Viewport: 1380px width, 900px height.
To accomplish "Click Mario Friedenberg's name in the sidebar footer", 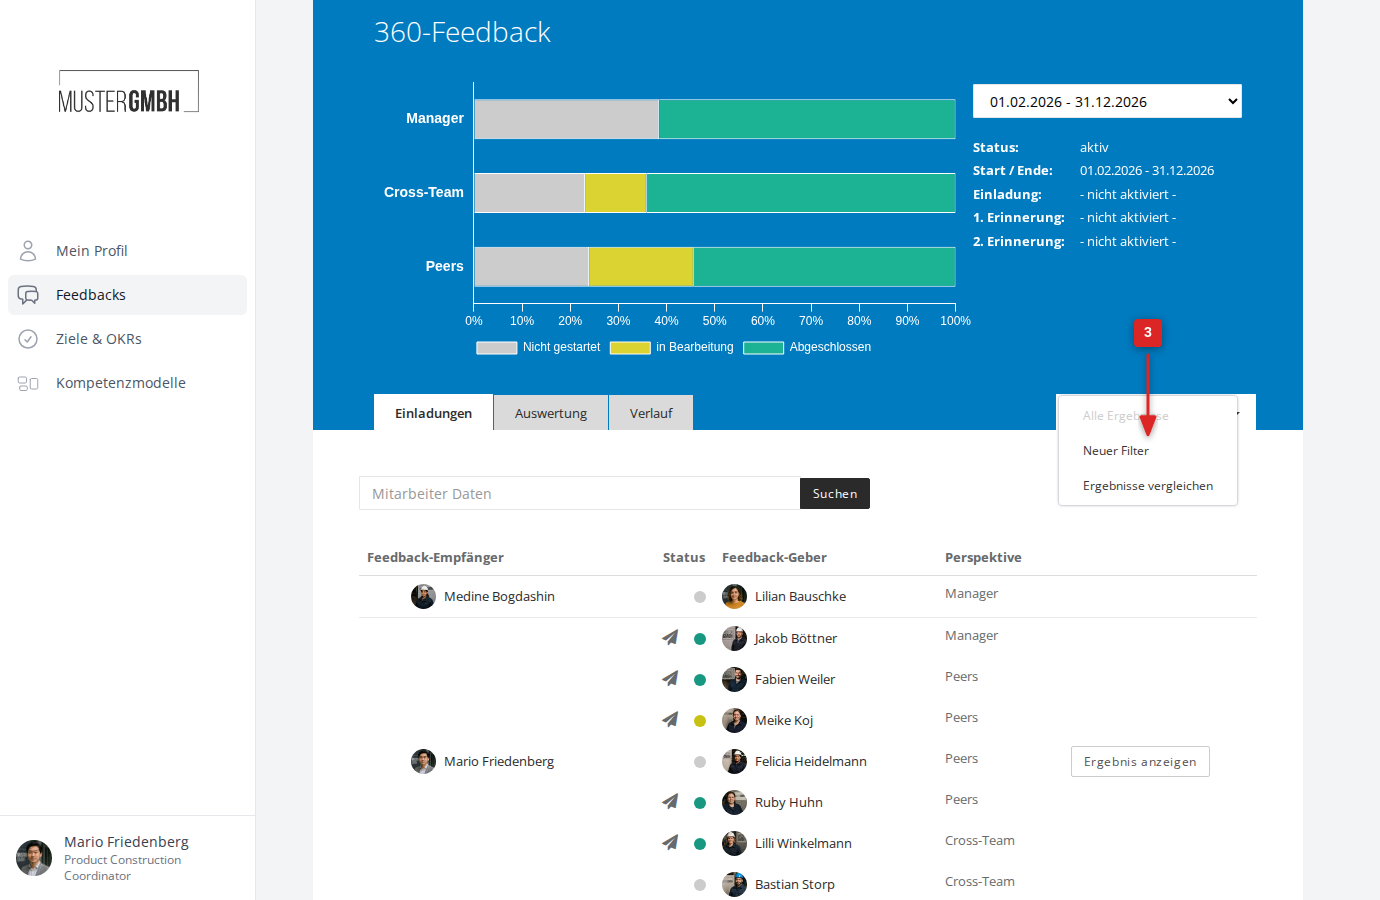I will tap(126, 842).
